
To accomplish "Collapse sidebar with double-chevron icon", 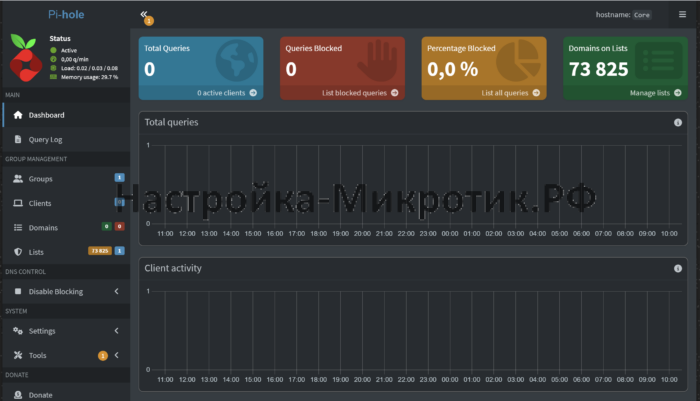I will [145, 14].
